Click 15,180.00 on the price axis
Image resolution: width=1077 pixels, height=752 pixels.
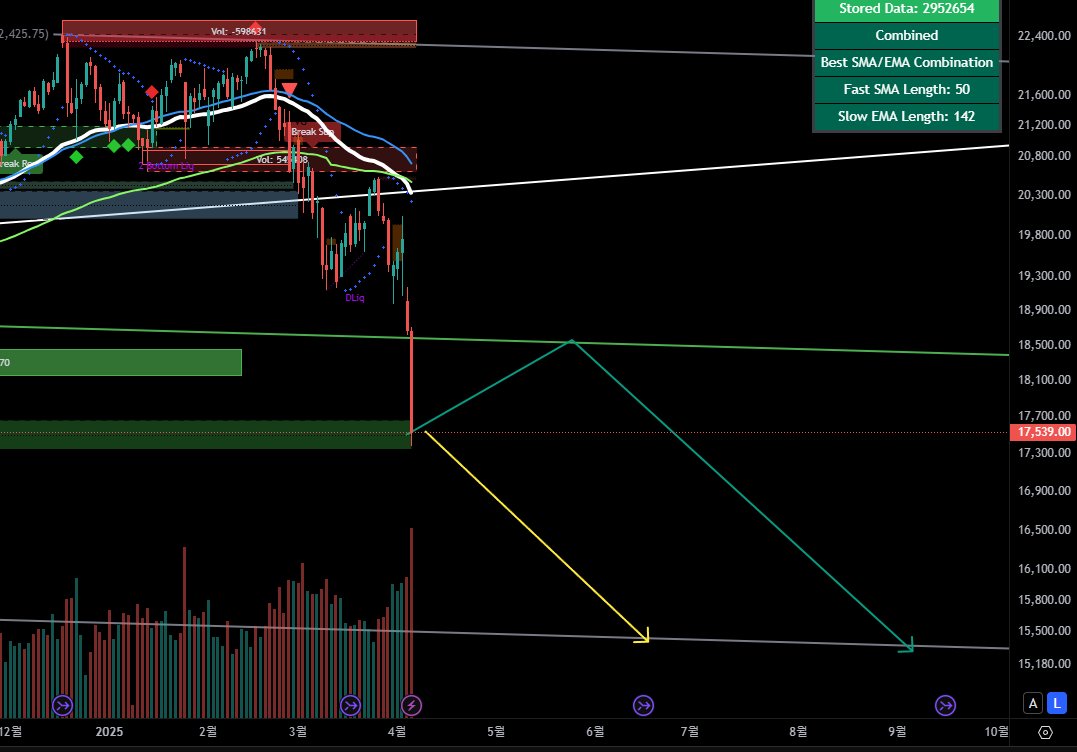[x=1044, y=663]
